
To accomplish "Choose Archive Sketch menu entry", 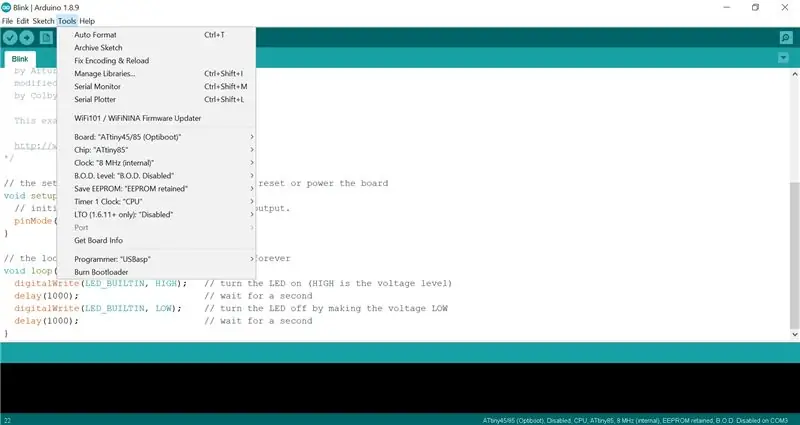I will (x=156, y=47).
